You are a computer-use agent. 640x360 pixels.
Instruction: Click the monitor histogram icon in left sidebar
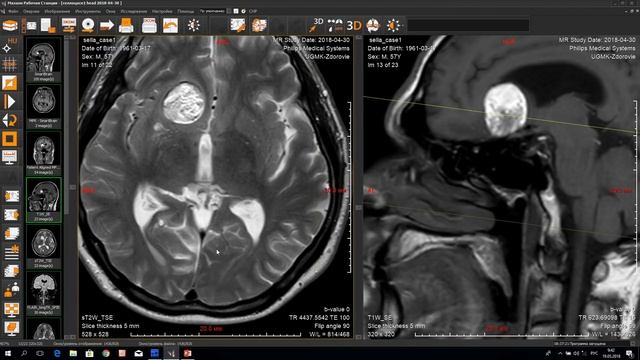pos(9,158)
